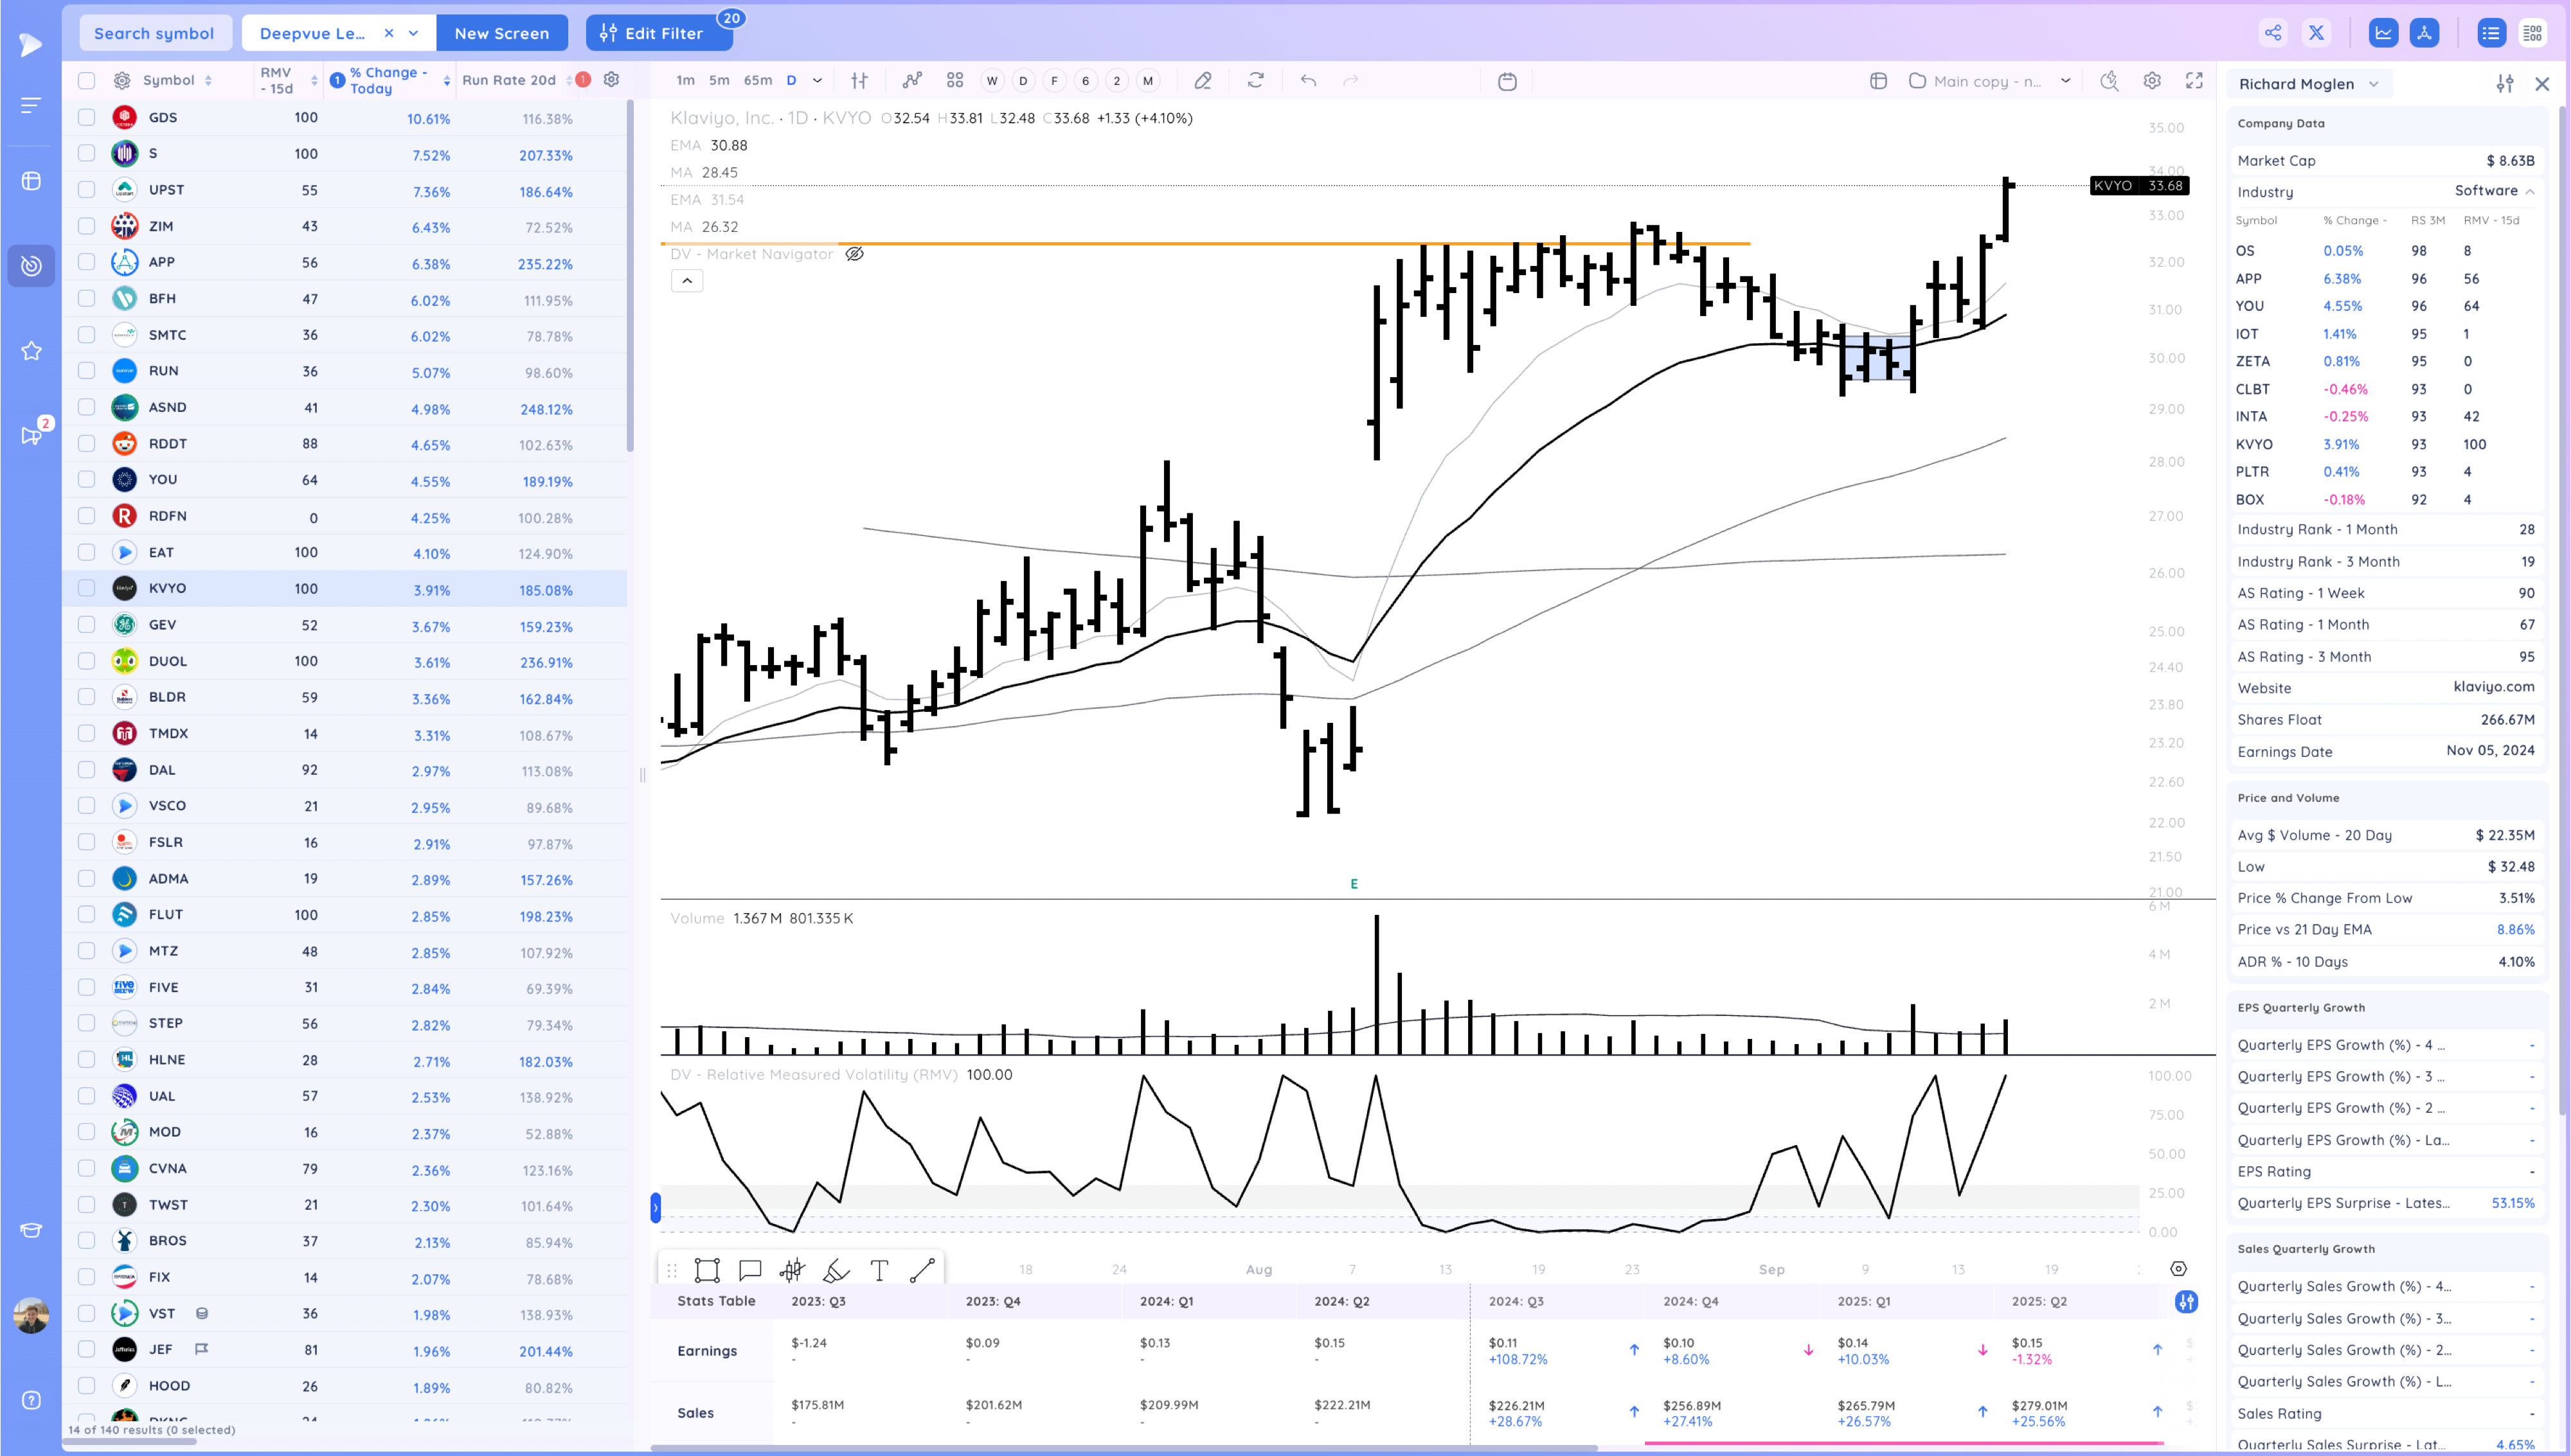This screenshot has width=2571, height=1456.
Task: Expand the Richard Moglen panel dropdown
Action: [2374, 84]
